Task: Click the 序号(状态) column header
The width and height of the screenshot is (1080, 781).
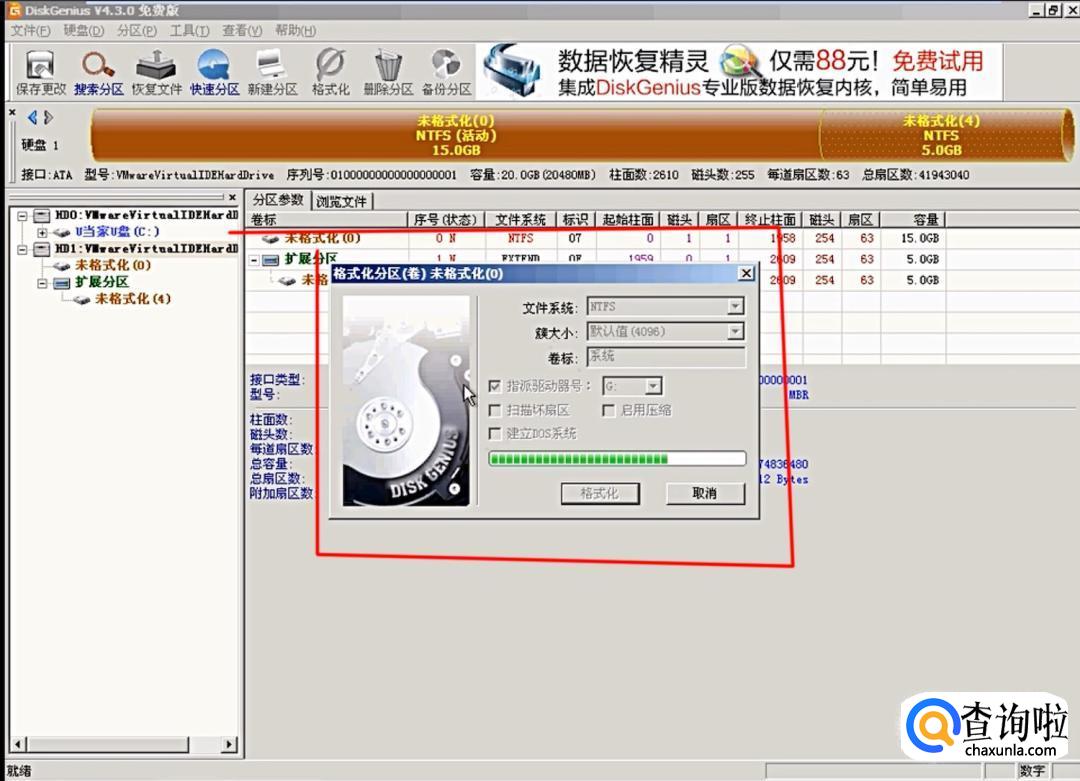Action: coord(446,220)
